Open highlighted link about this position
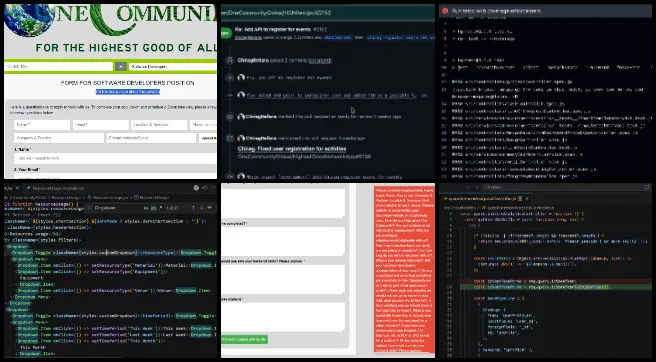Viewport: 656px width, 362px height. click(x=128, y=92)
